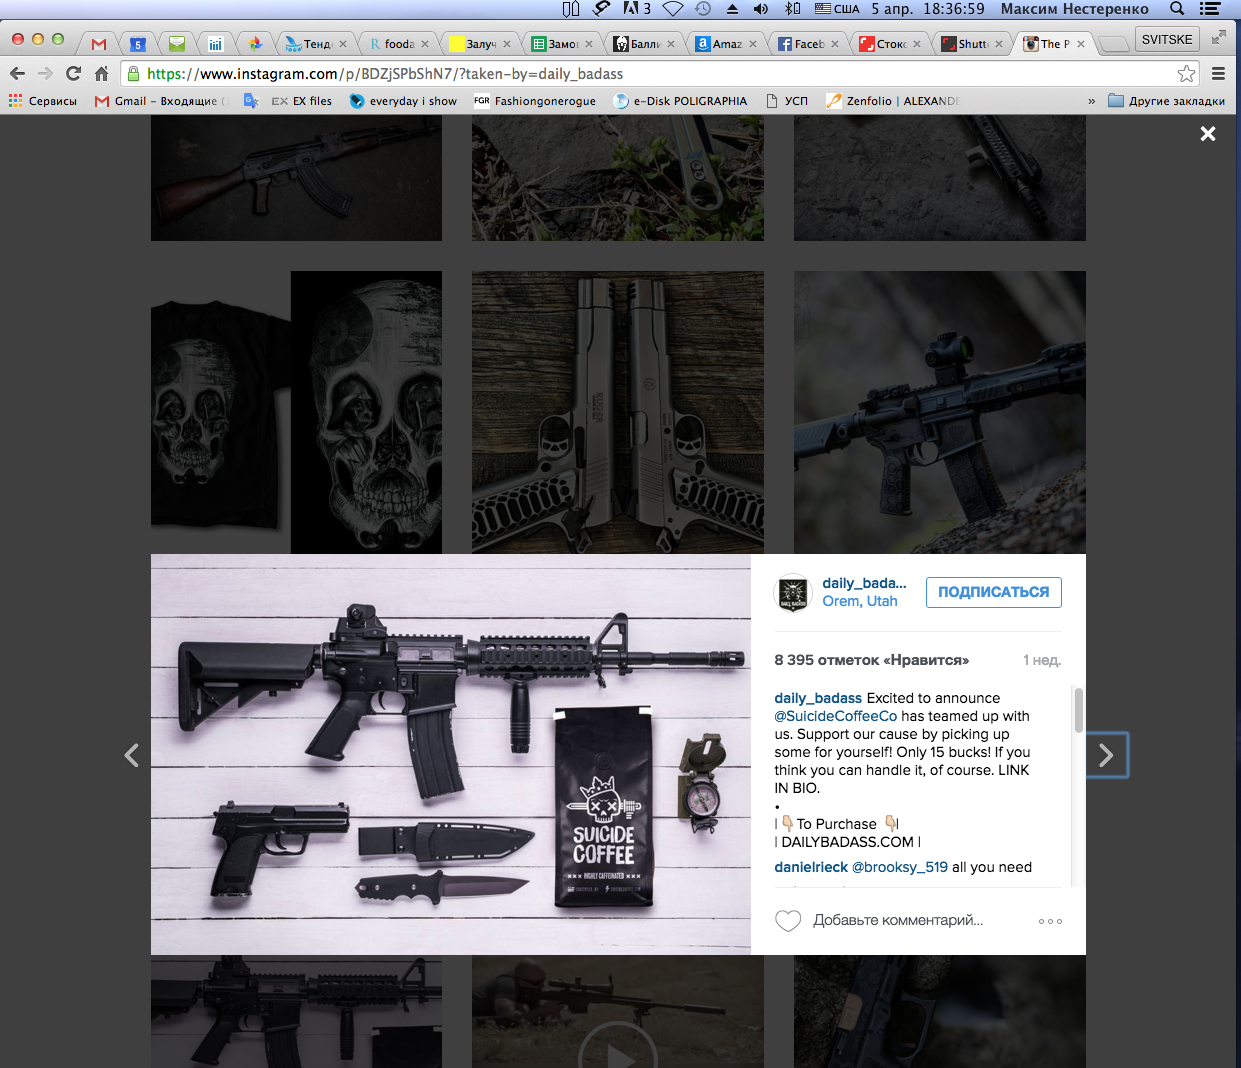Open the Bluetooth menu bar icon

click(x=792, y=9)
